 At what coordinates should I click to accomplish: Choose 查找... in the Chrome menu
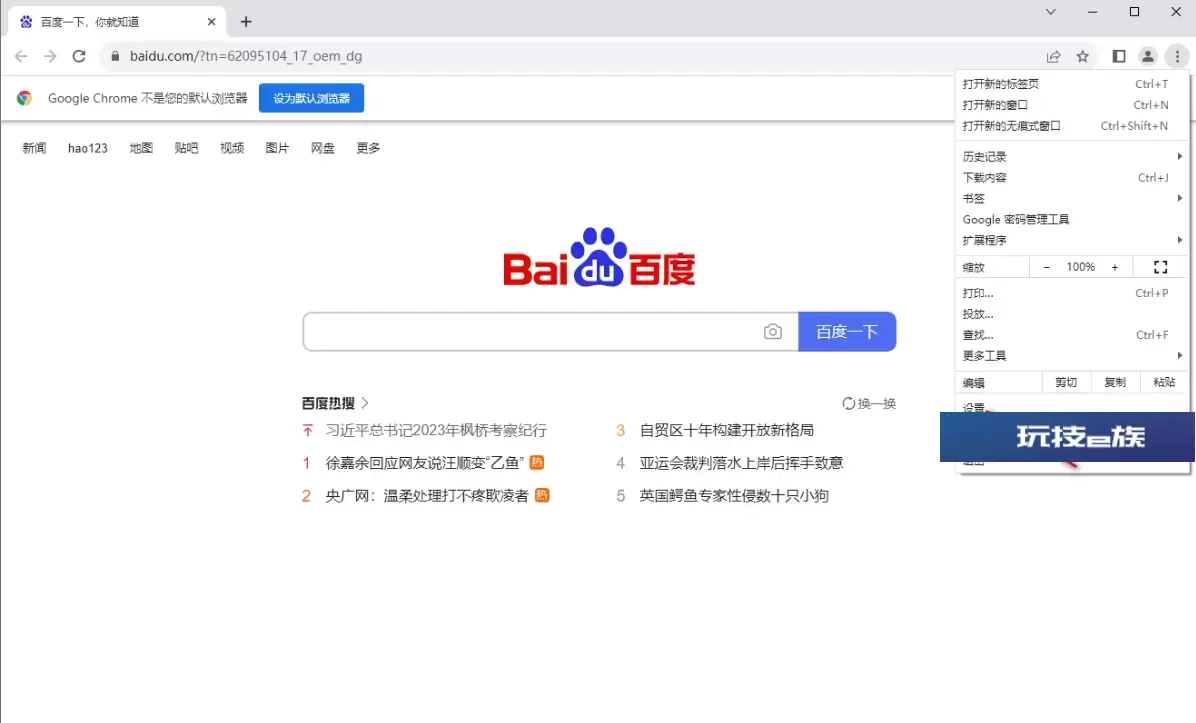pos(1072,335)
